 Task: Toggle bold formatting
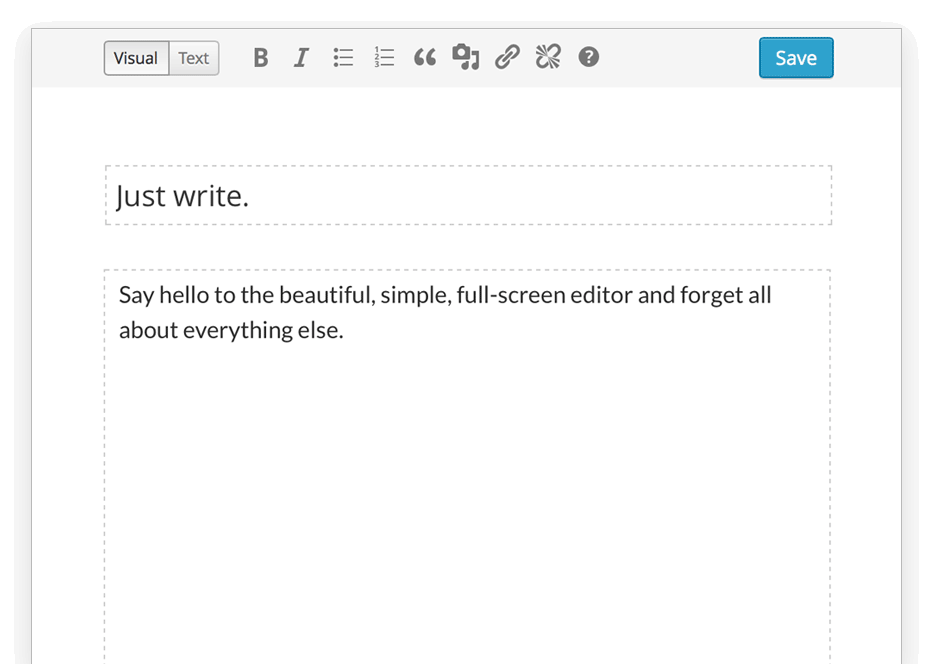(261, 58)
